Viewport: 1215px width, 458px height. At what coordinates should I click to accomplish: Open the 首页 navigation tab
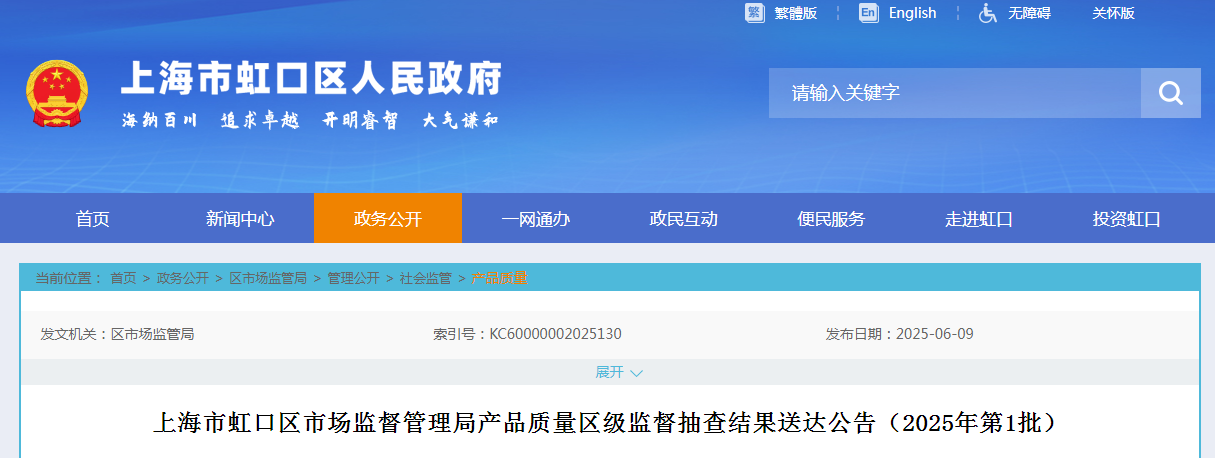point(92,218)
